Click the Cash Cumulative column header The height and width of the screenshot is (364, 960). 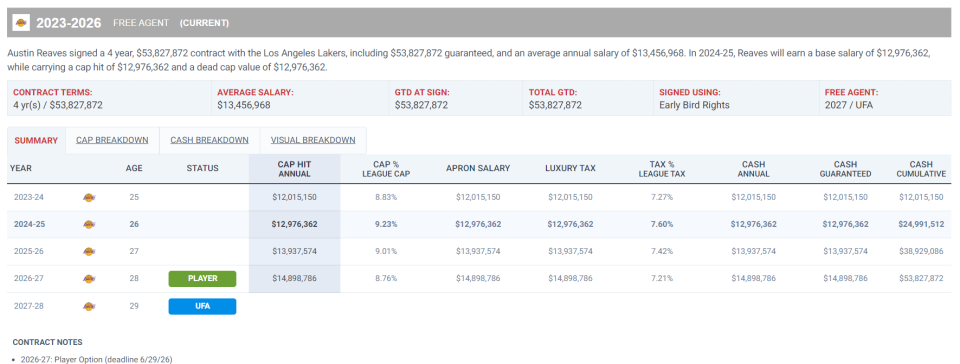[x=921, y=169]
